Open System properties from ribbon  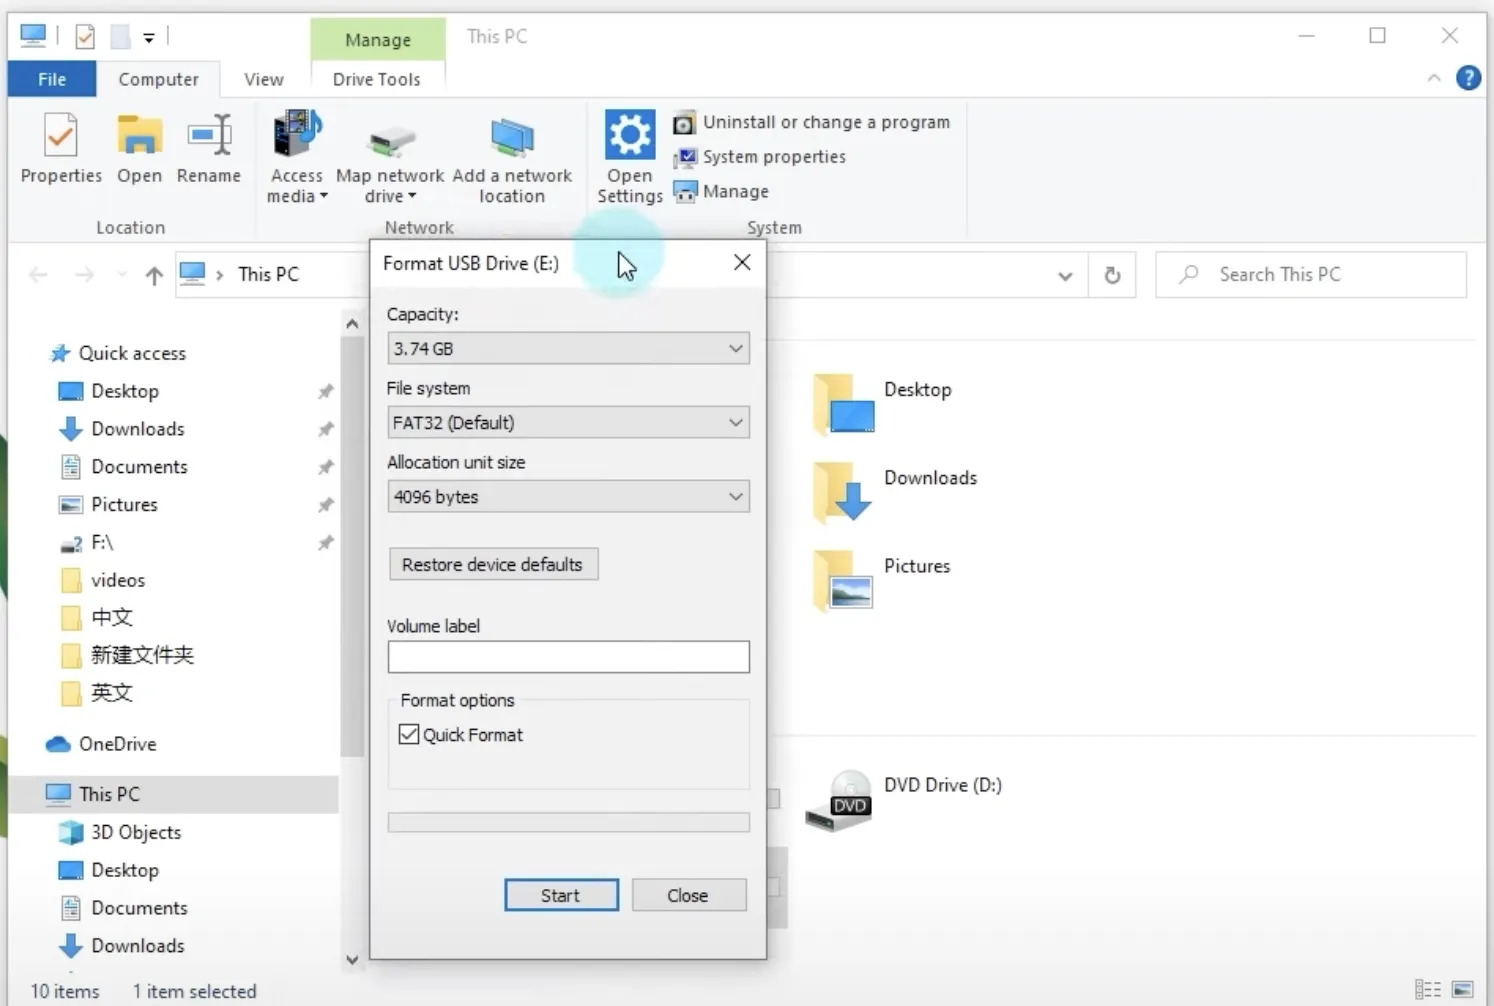click(x=760, y=157)
